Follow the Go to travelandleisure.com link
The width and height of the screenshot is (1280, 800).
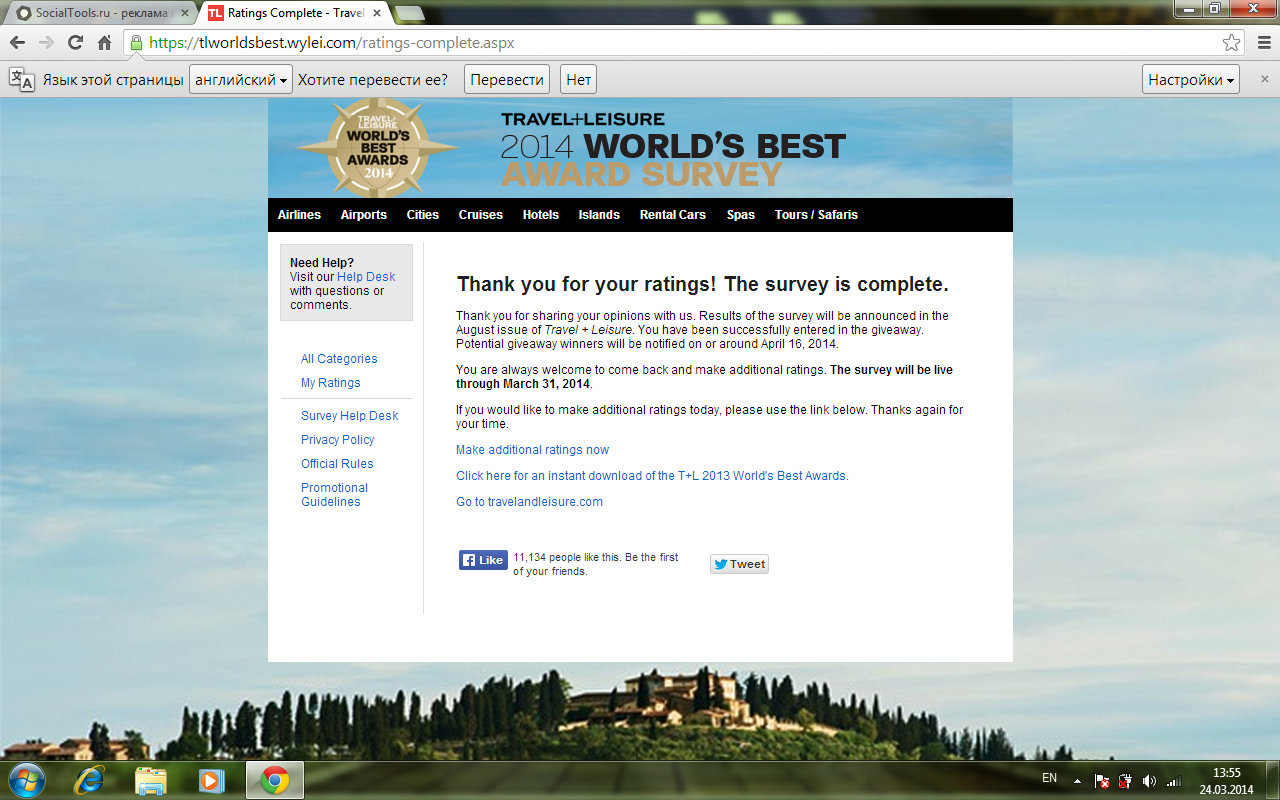[530, 502]
